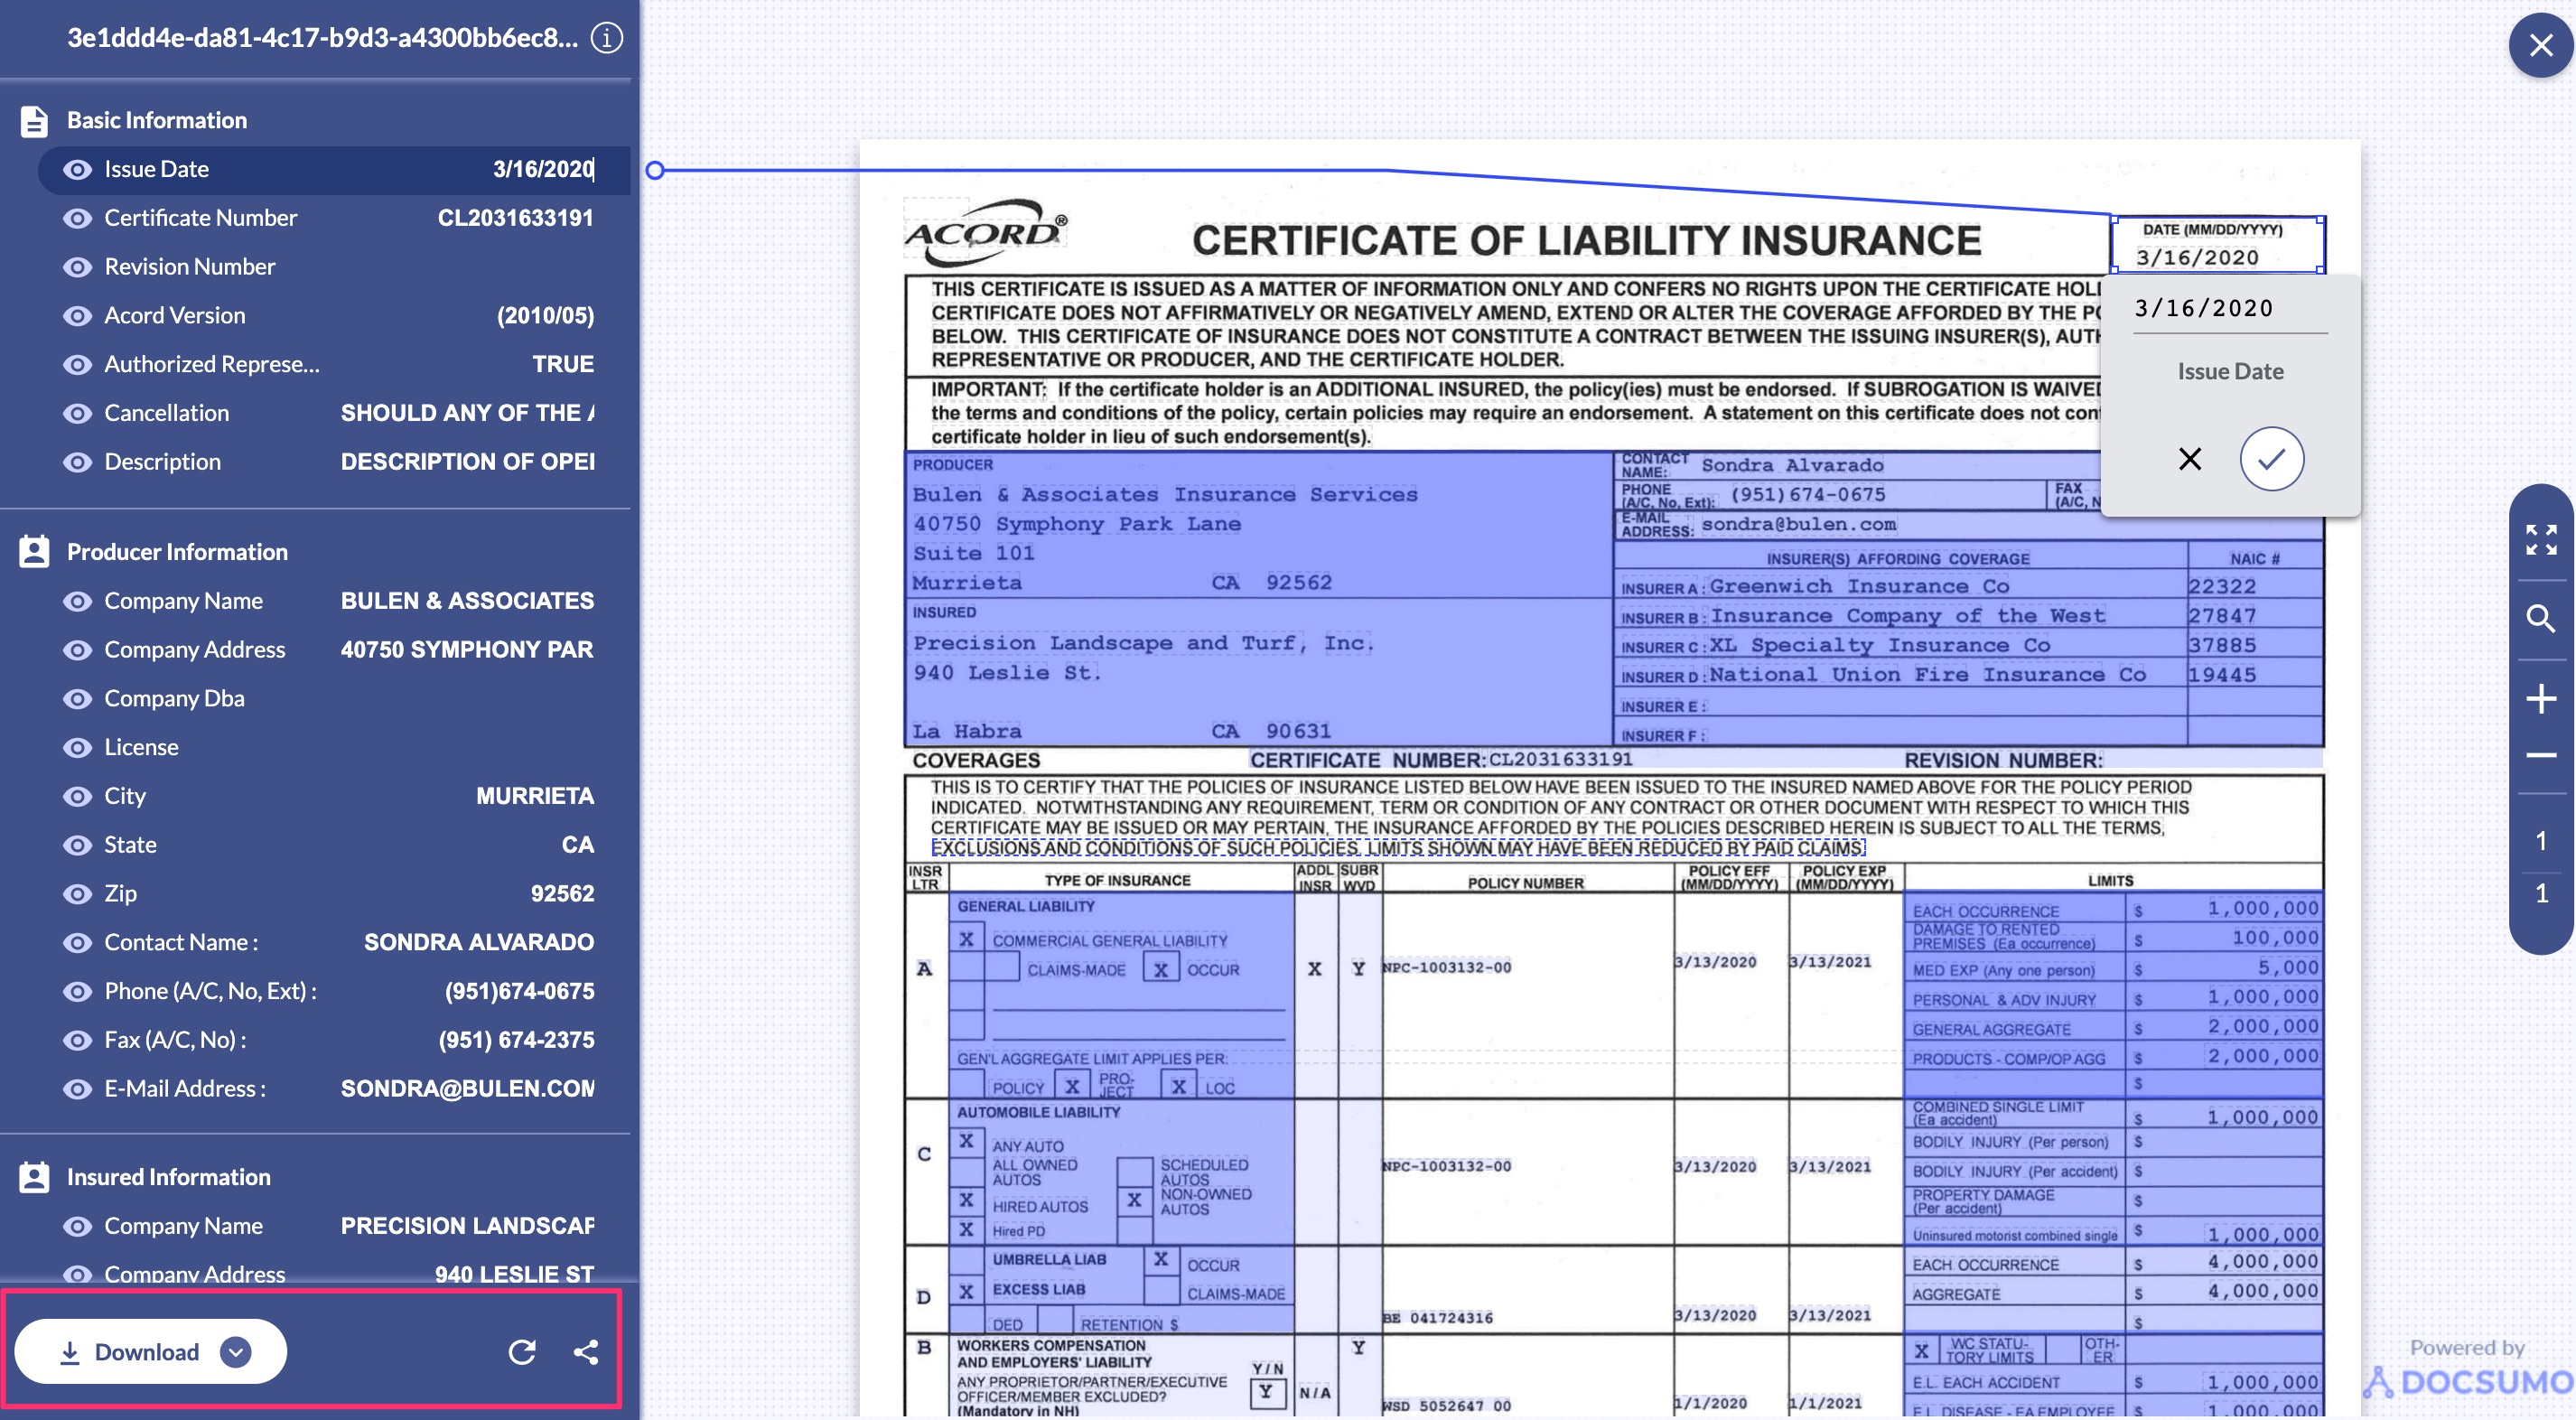
Task: Click Greenwich Insurance Co insurer A entry
Action: click(1859, 587)
